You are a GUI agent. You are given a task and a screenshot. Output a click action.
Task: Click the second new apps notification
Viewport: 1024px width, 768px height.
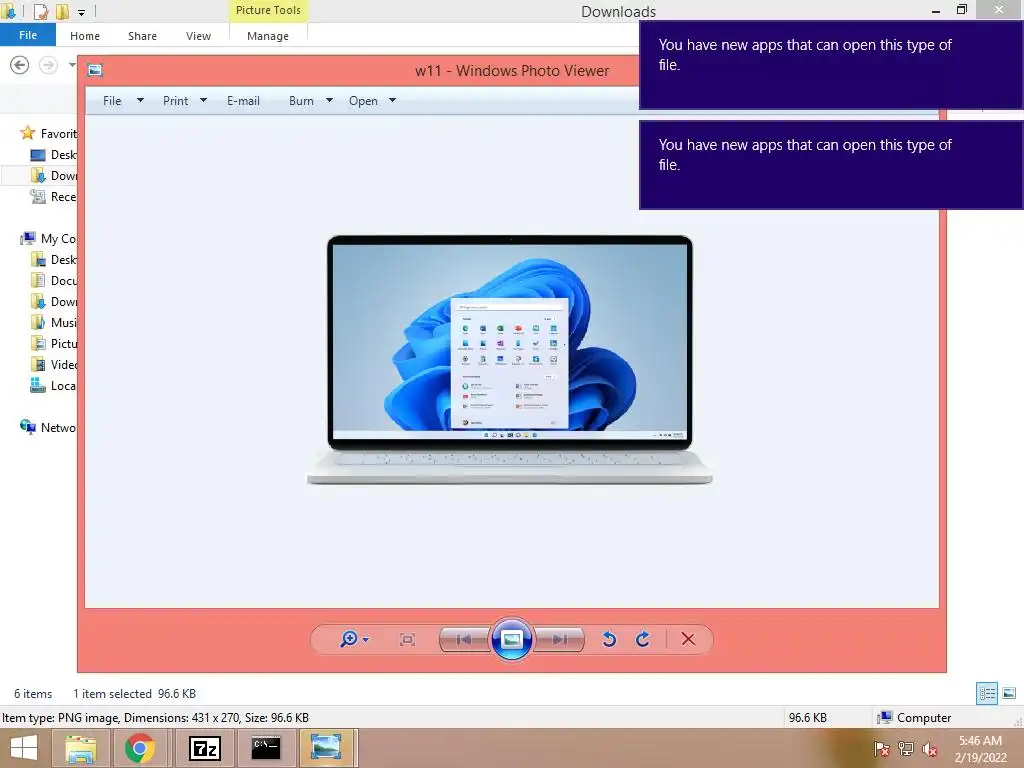[x=831, y=165]
